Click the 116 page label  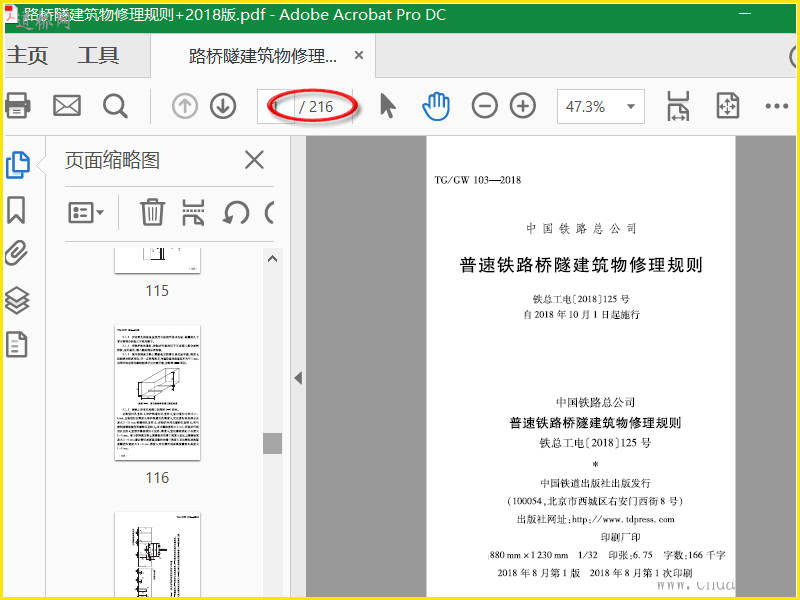coord(157,478)
